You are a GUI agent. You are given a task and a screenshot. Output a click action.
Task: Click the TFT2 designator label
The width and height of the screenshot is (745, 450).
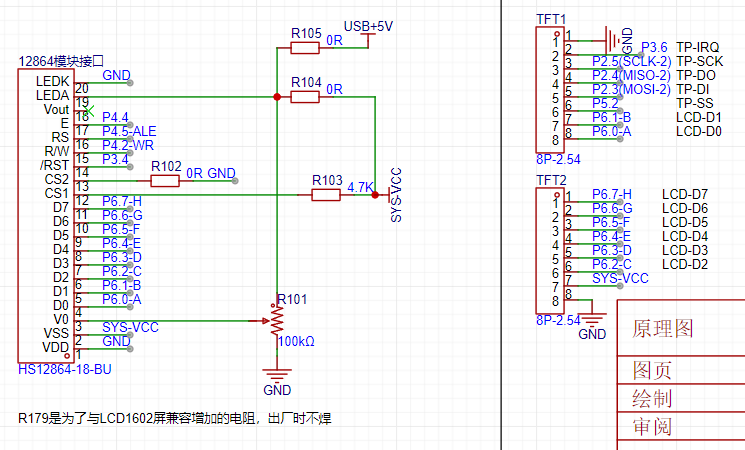551,181
